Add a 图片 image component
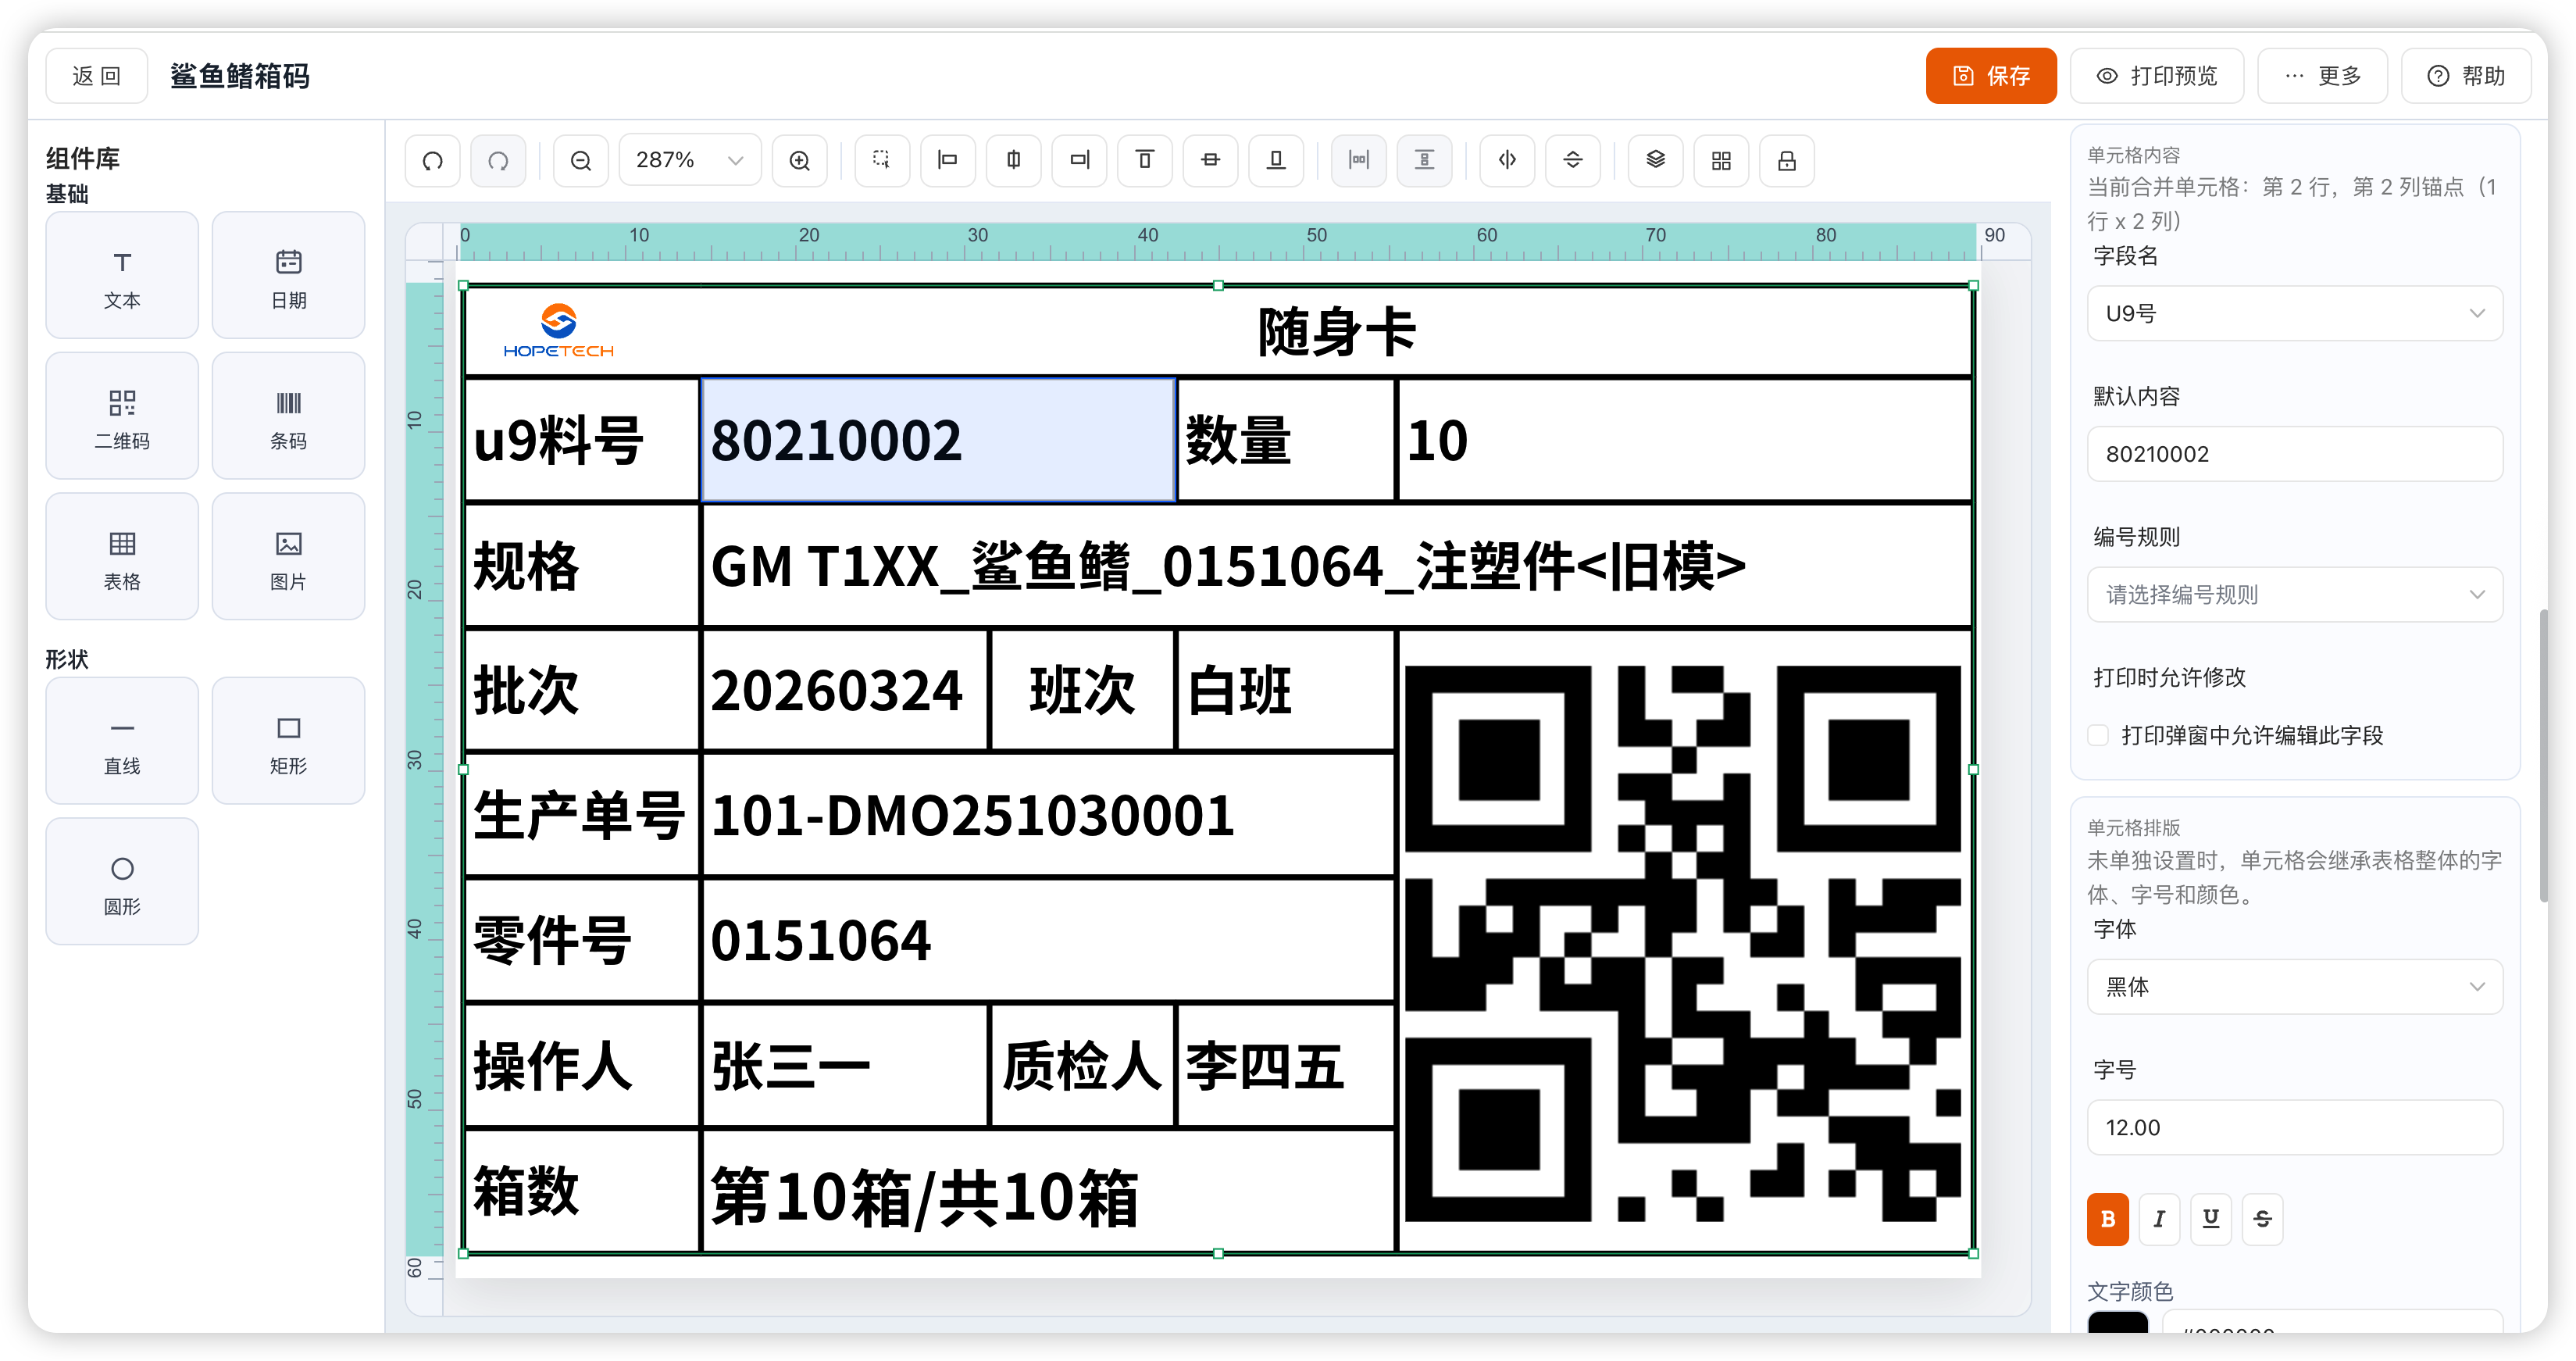 click(288, 557)
